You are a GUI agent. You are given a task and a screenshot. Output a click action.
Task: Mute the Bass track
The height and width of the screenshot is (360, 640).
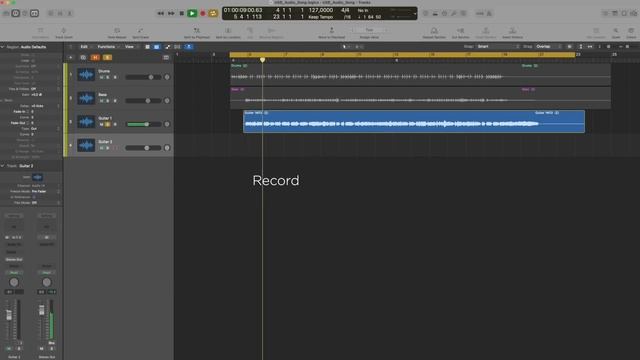point(102,101)
